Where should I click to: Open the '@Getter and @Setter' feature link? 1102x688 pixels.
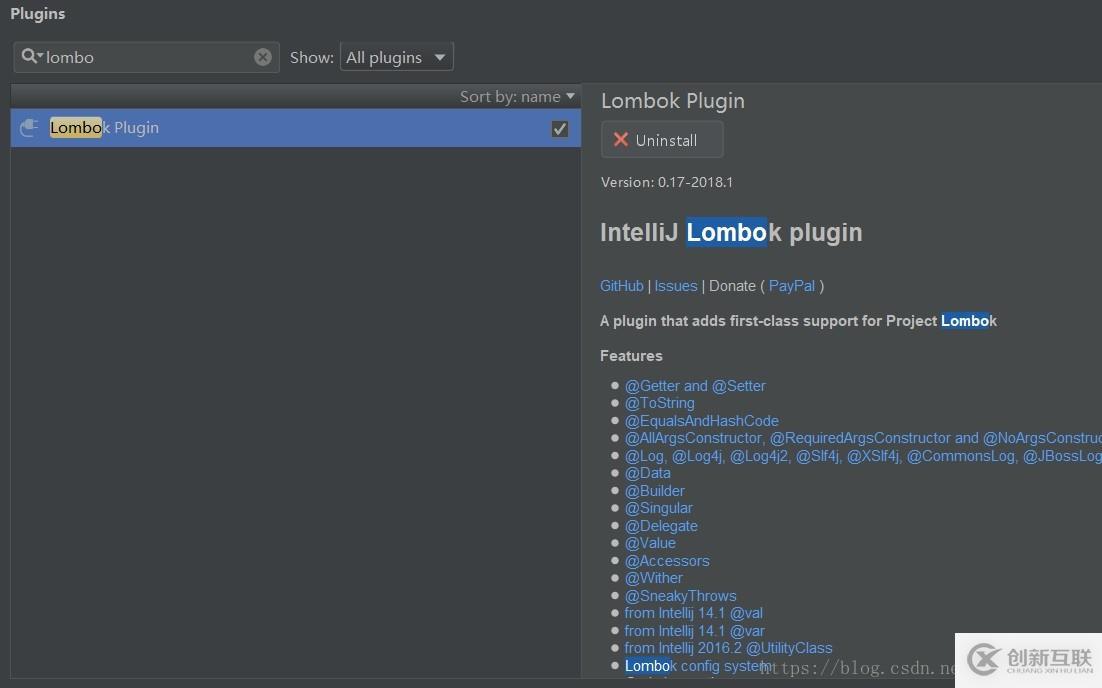point(695,385)
